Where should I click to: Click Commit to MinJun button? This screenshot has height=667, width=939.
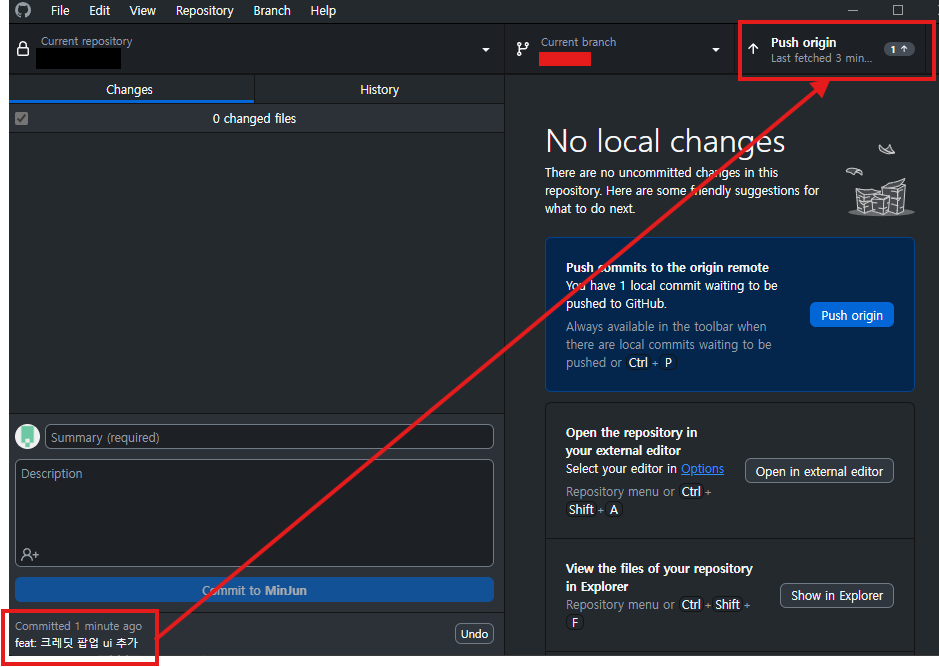255,590
